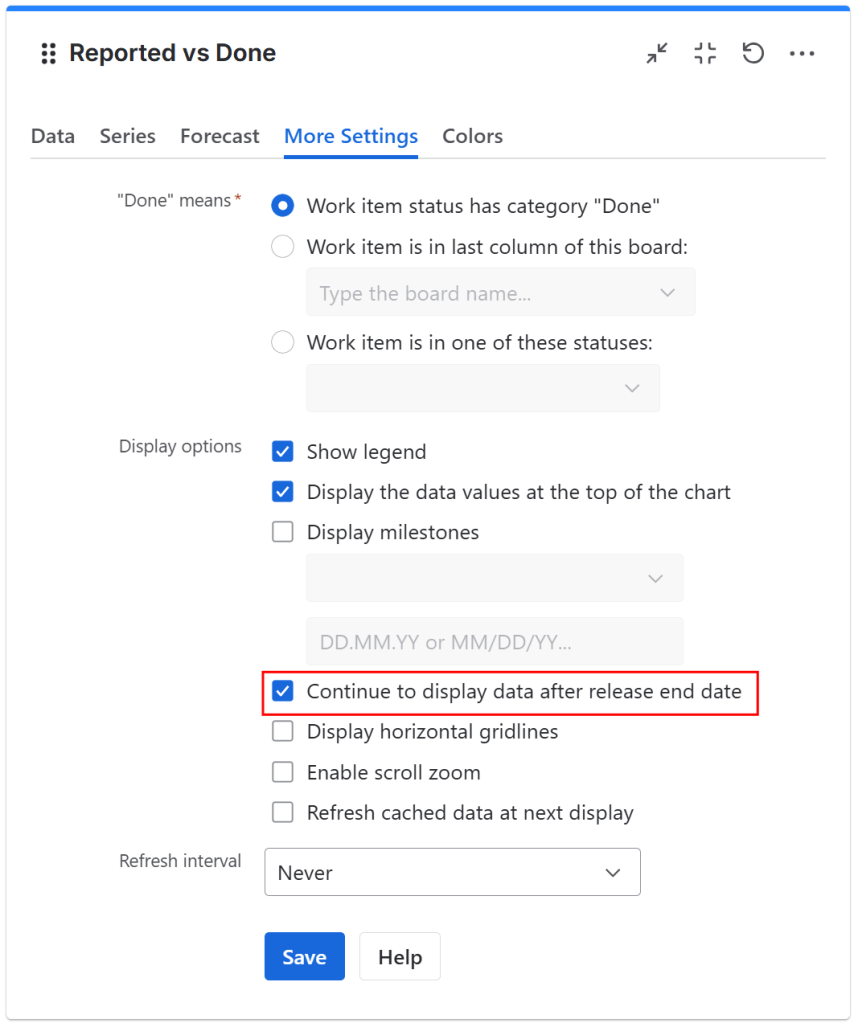Enable the Display milestones checkbox
The width and height of the screenshot is (854, 1023).
click(x=283, y=532)
